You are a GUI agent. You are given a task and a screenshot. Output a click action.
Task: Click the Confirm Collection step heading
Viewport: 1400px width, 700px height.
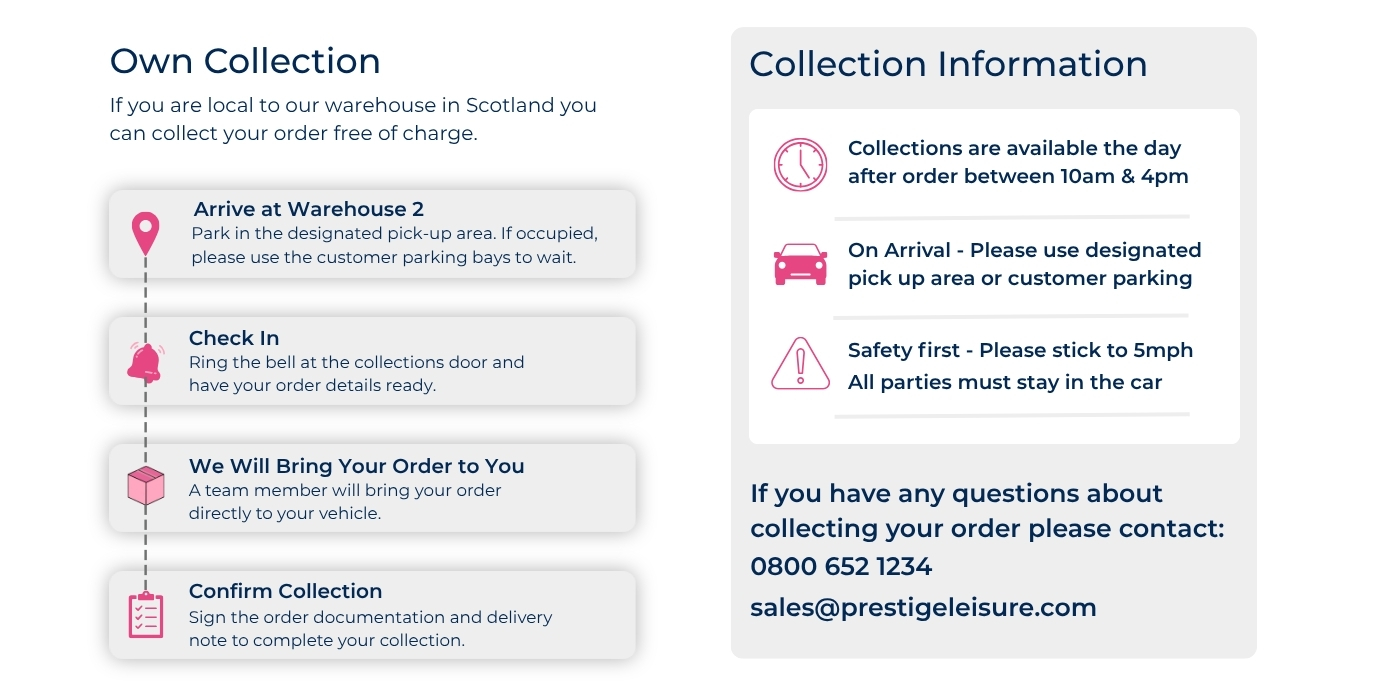[285, 591]
